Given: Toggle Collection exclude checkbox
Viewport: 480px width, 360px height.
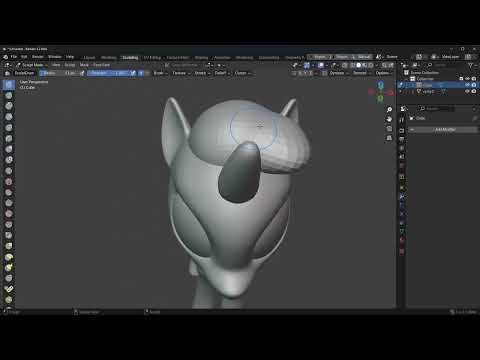Looking at the screenshot, I should 461,79.
